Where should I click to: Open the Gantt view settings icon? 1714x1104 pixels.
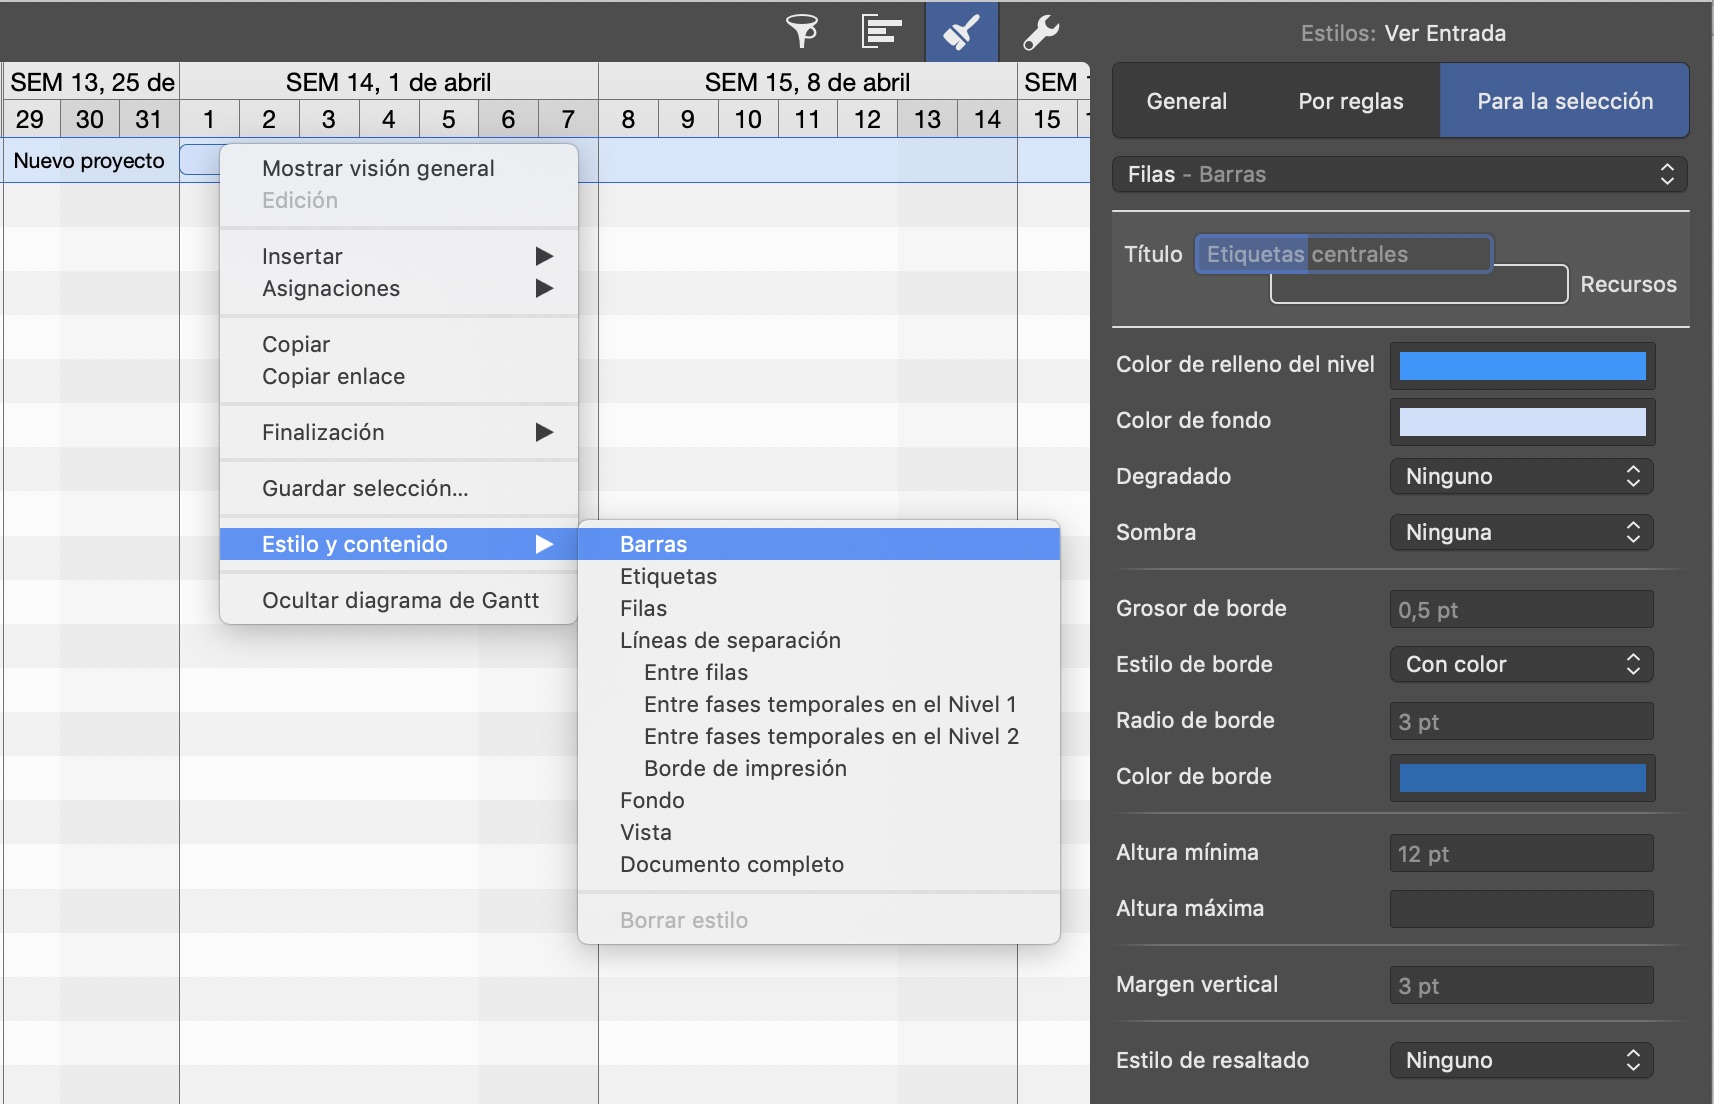point(881,32)
